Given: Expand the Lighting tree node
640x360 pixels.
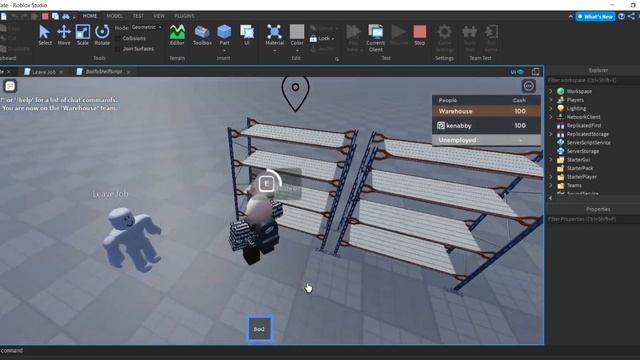Looking at the screenshot, I should (x=551, y=108).
